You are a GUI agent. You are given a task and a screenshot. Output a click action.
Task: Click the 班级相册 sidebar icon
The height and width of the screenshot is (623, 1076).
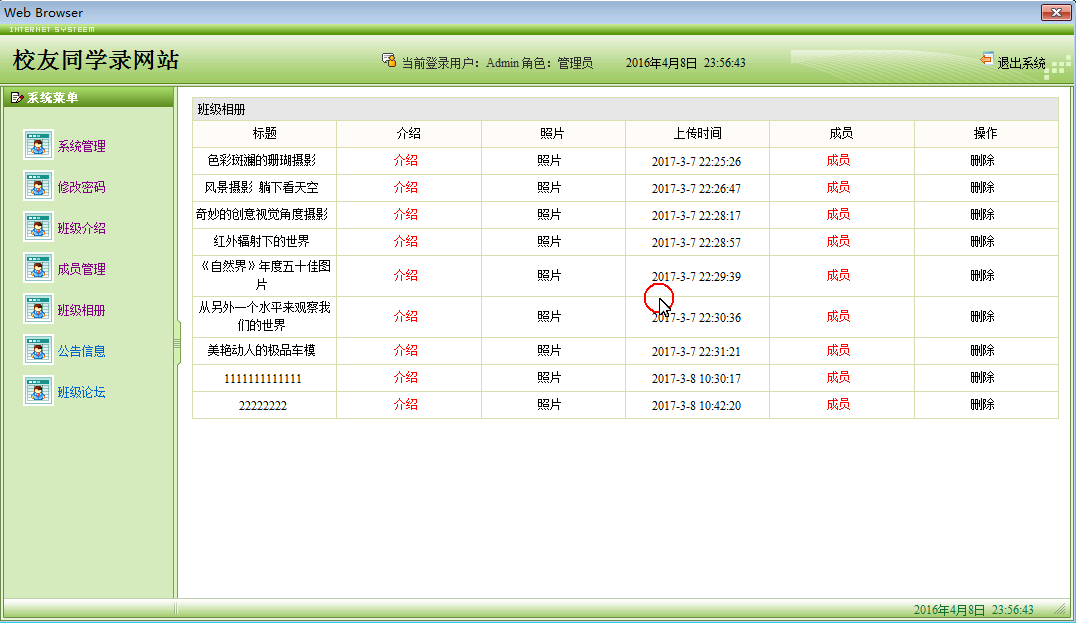click(38, 309)
